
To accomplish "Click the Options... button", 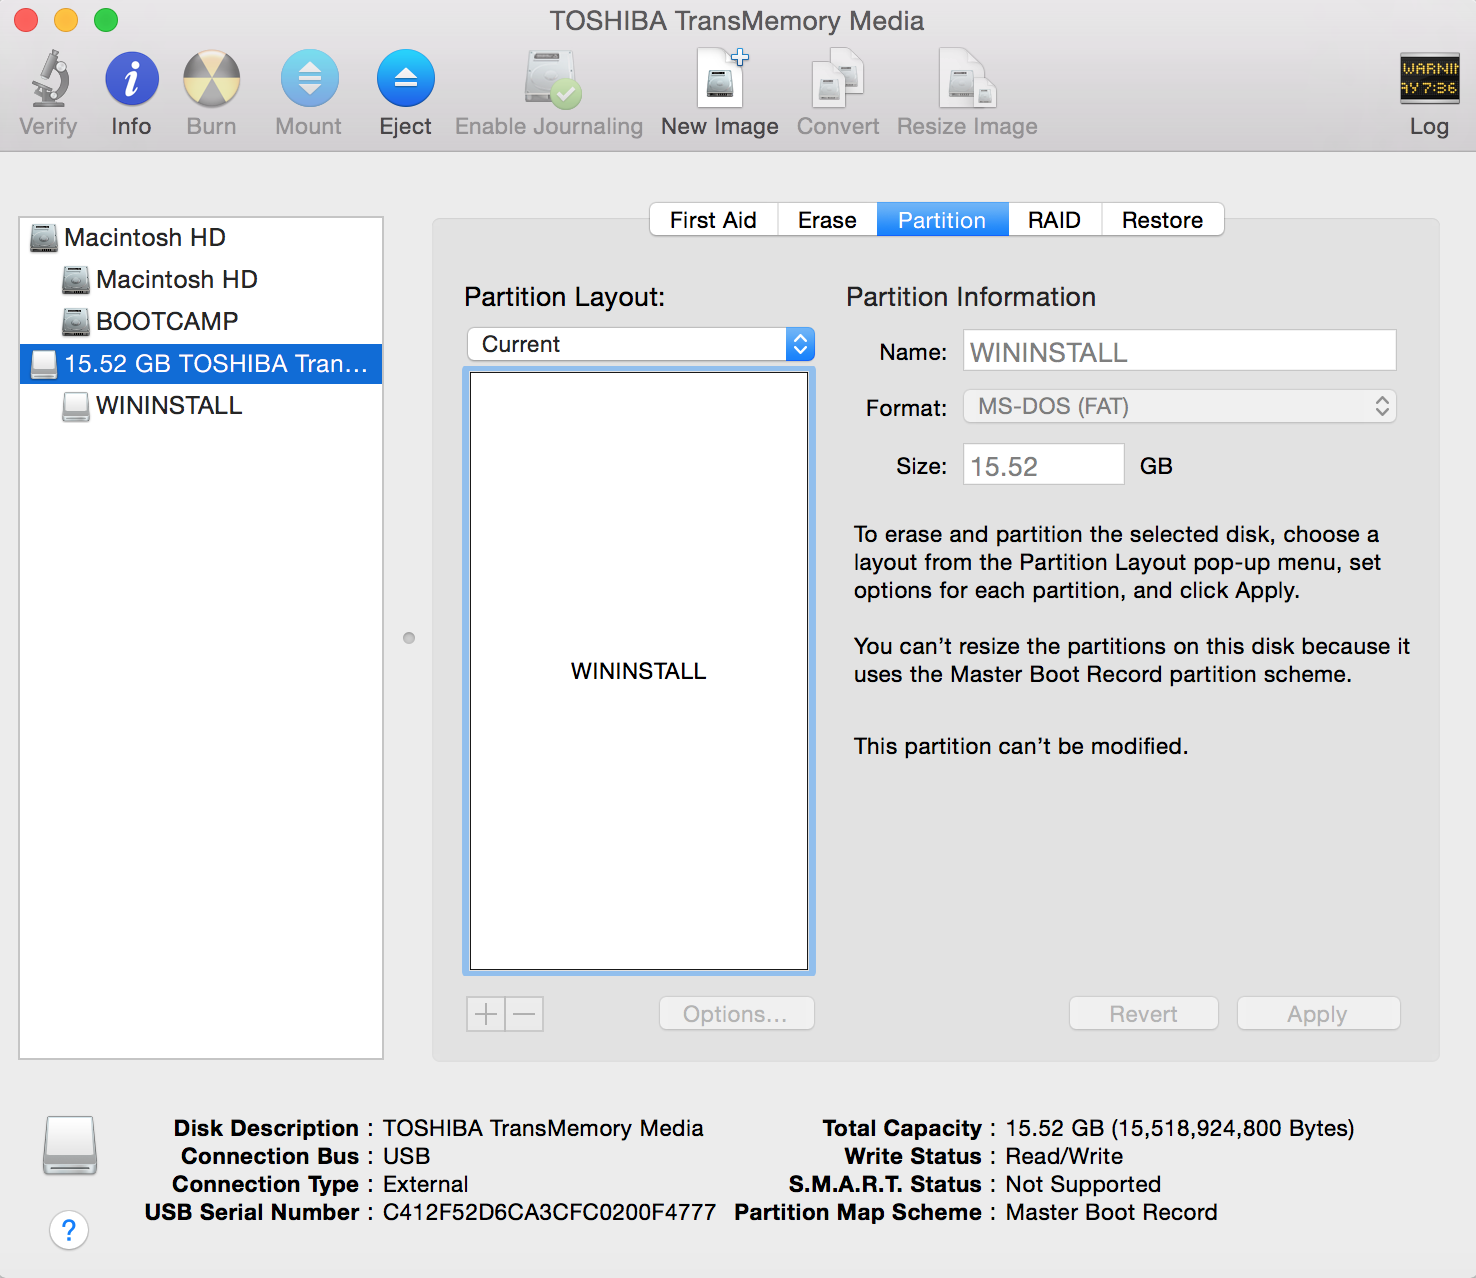I will click(737, 1014).
